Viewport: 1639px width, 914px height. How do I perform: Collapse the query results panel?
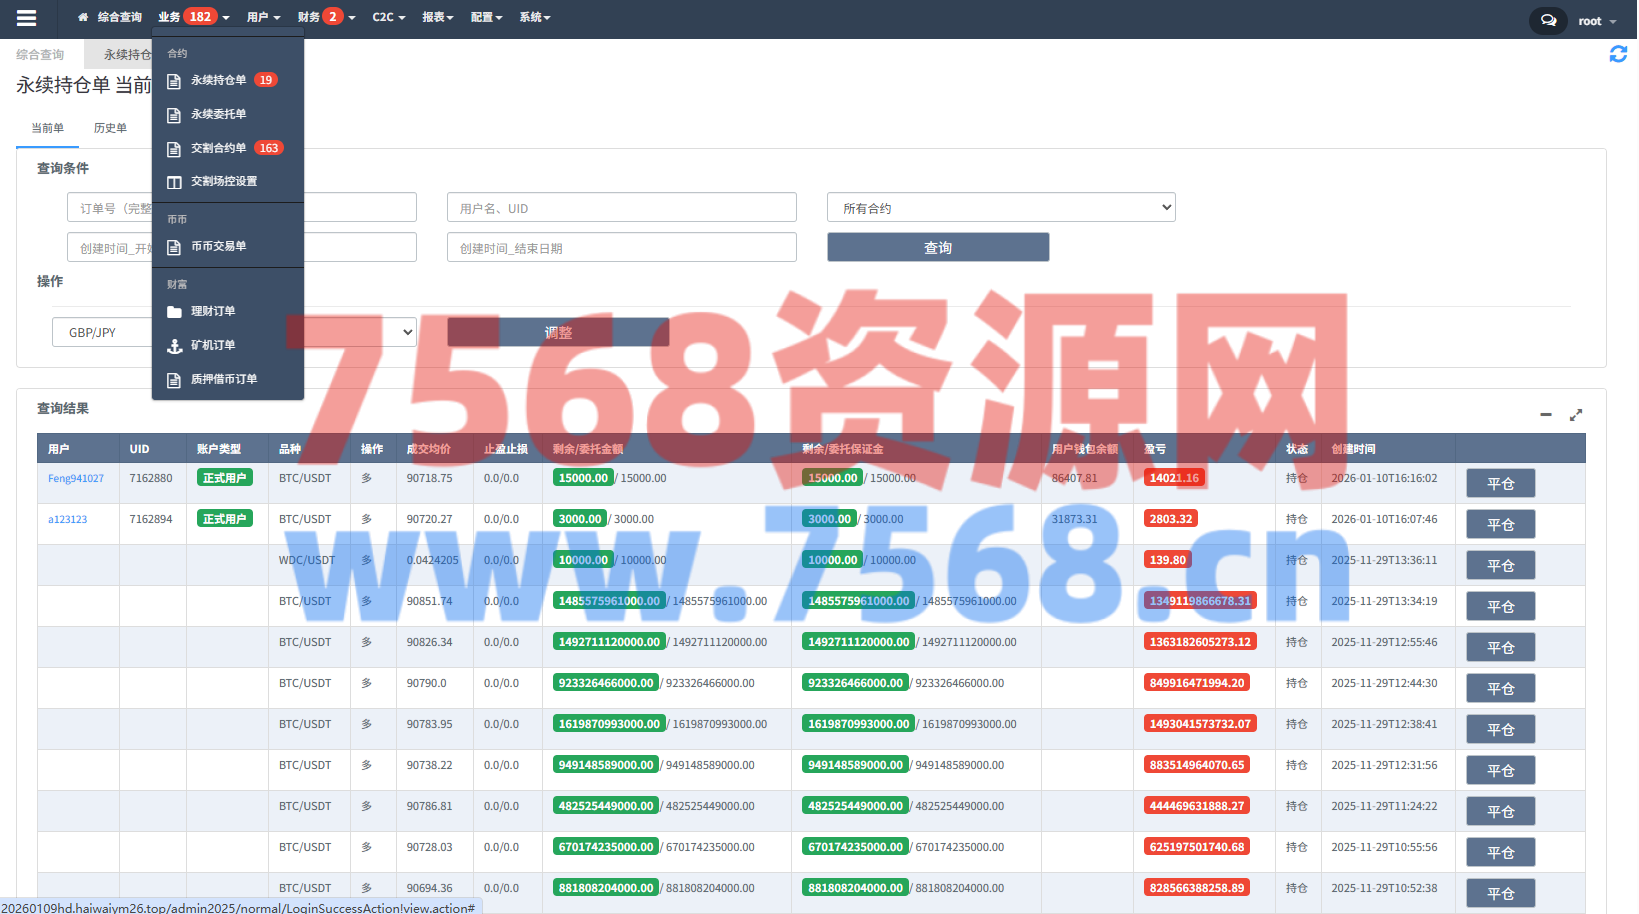(1545, 414)
